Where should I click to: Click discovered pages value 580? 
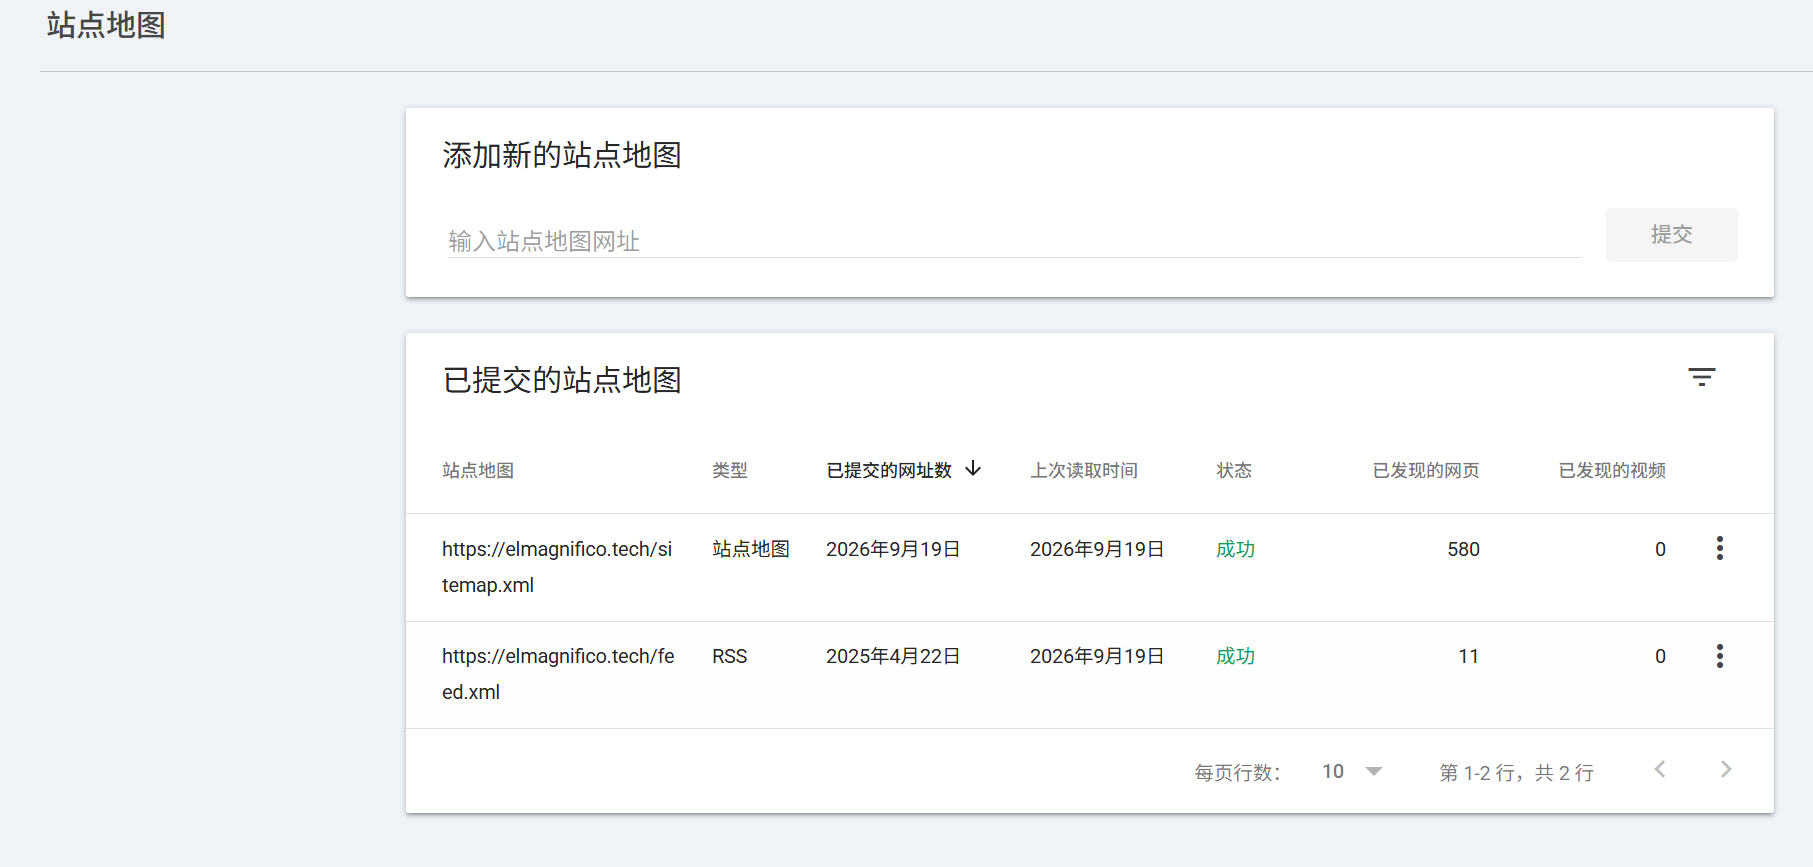(1463, 549)
